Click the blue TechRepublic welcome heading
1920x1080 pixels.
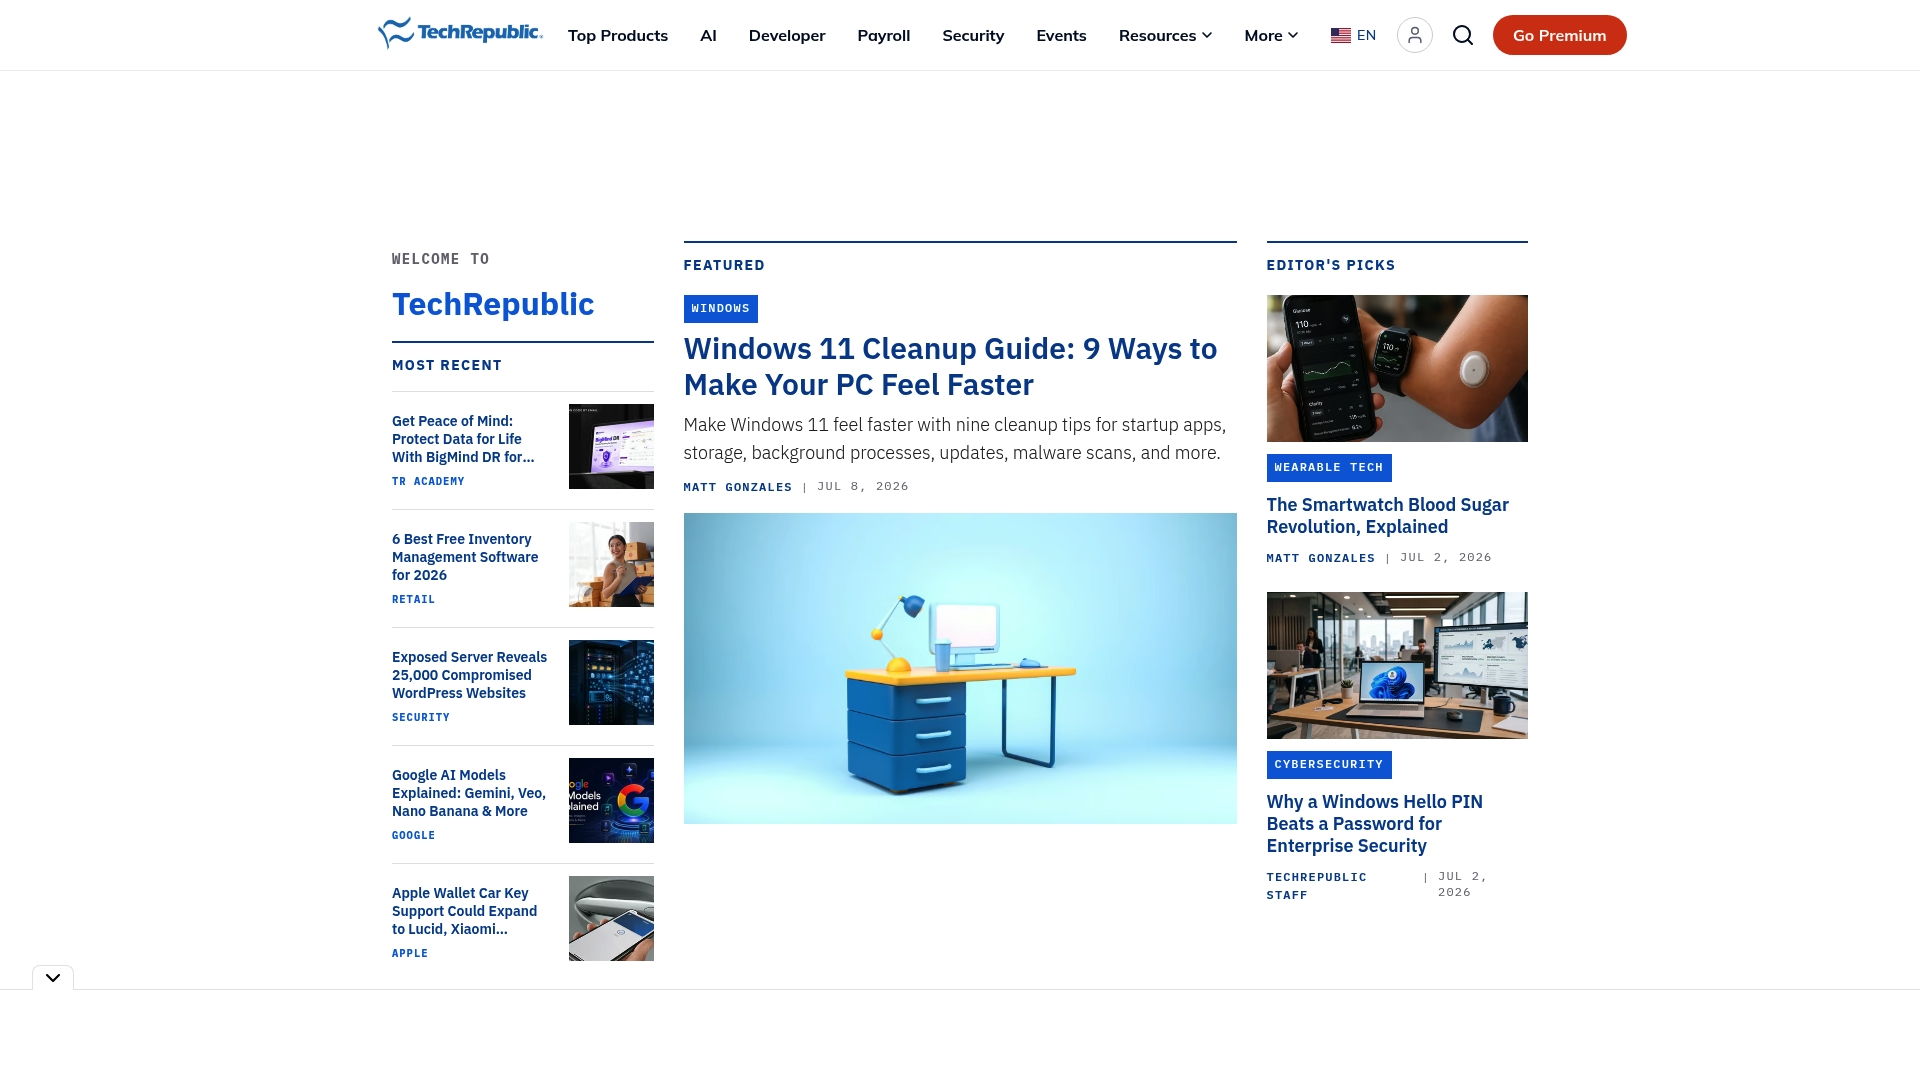[493, 304]
